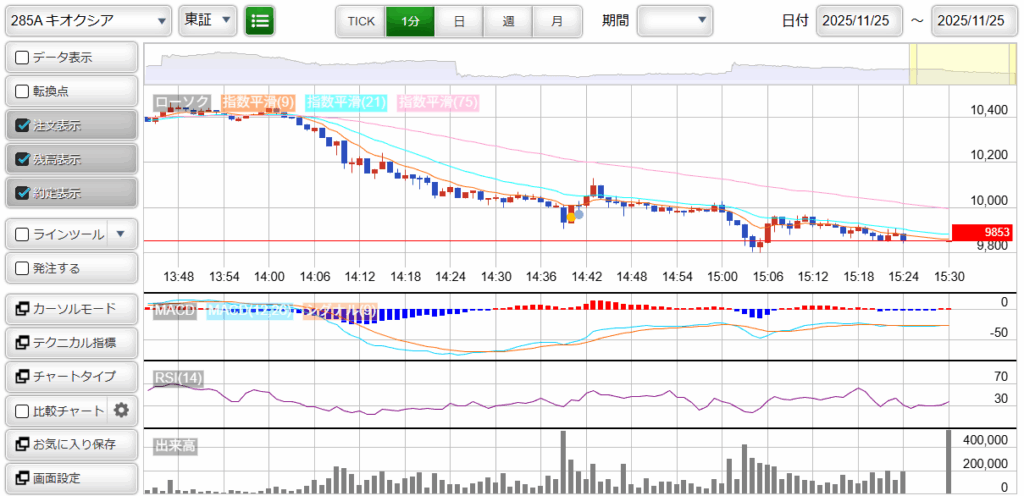
Task: Open テクニカル指標 settings window
Action: pyautogui.click(x=70, y=343)
